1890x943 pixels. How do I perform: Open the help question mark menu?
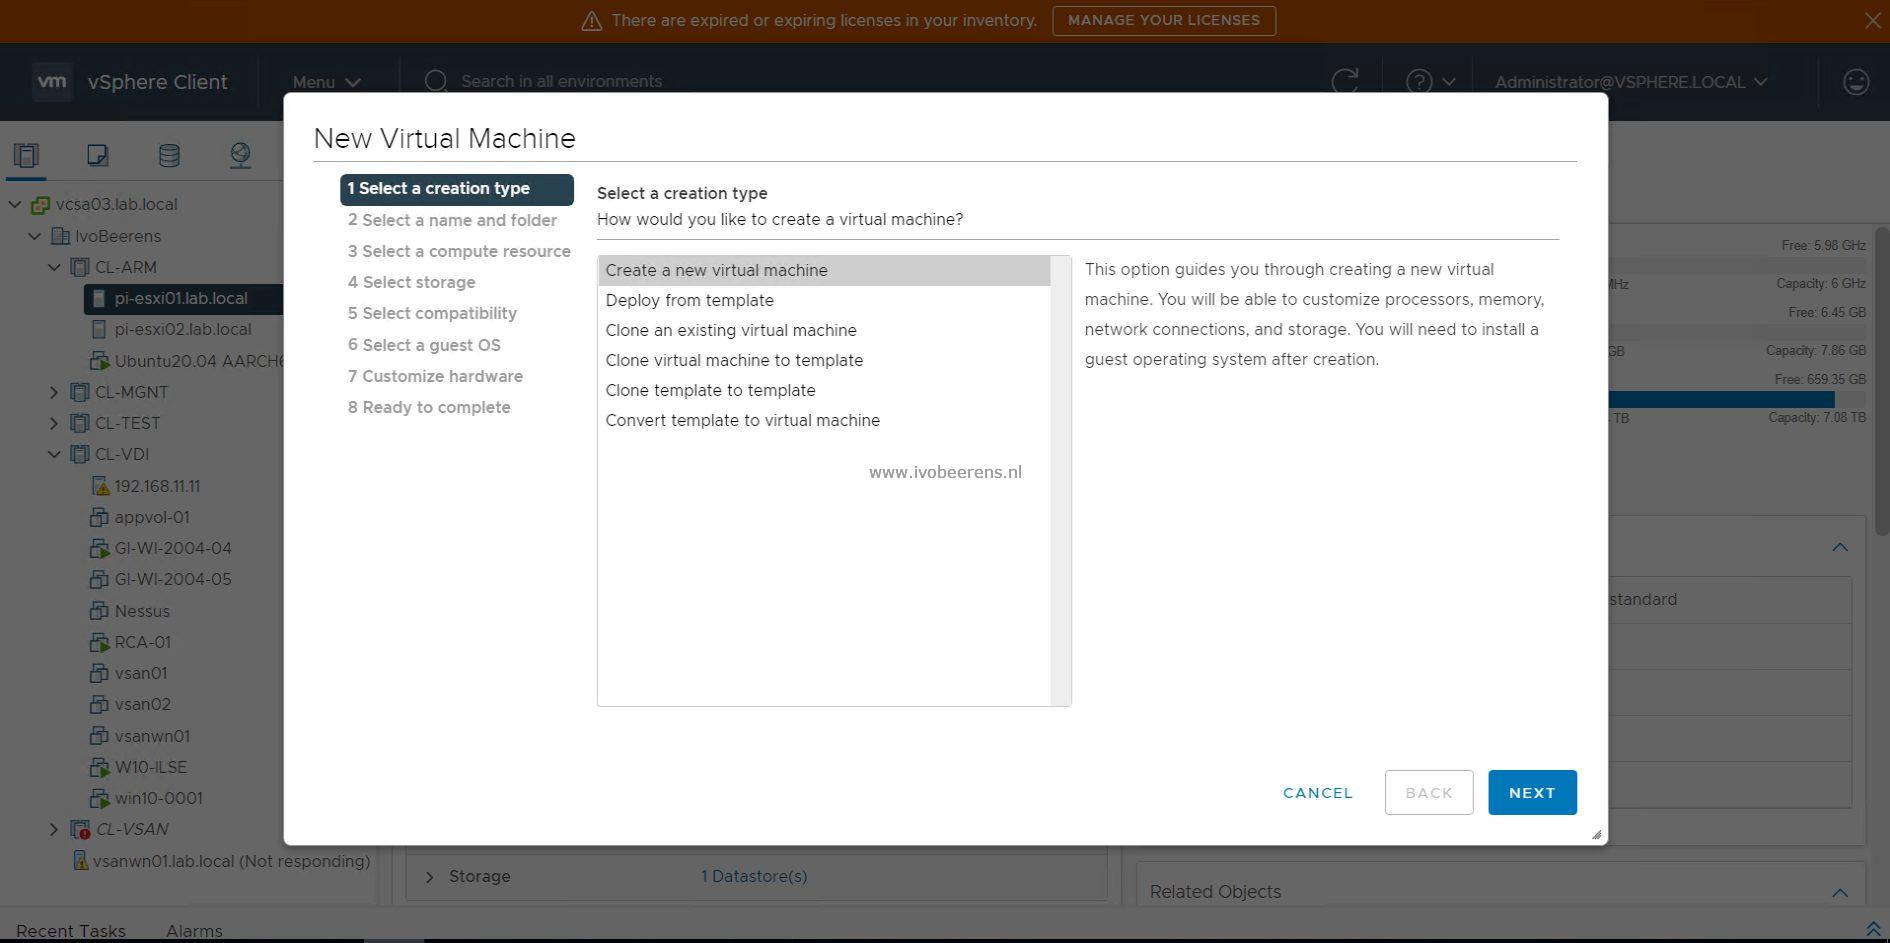click(x=1430, y=81)
